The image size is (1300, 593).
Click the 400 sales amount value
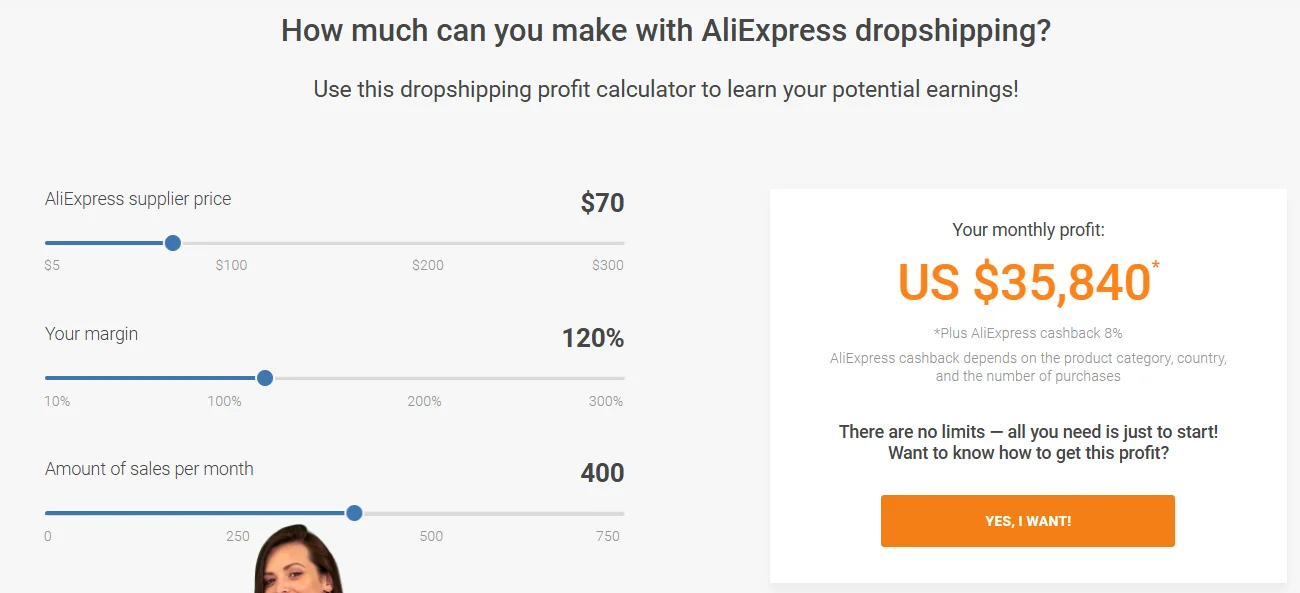(x=602, y=473)
